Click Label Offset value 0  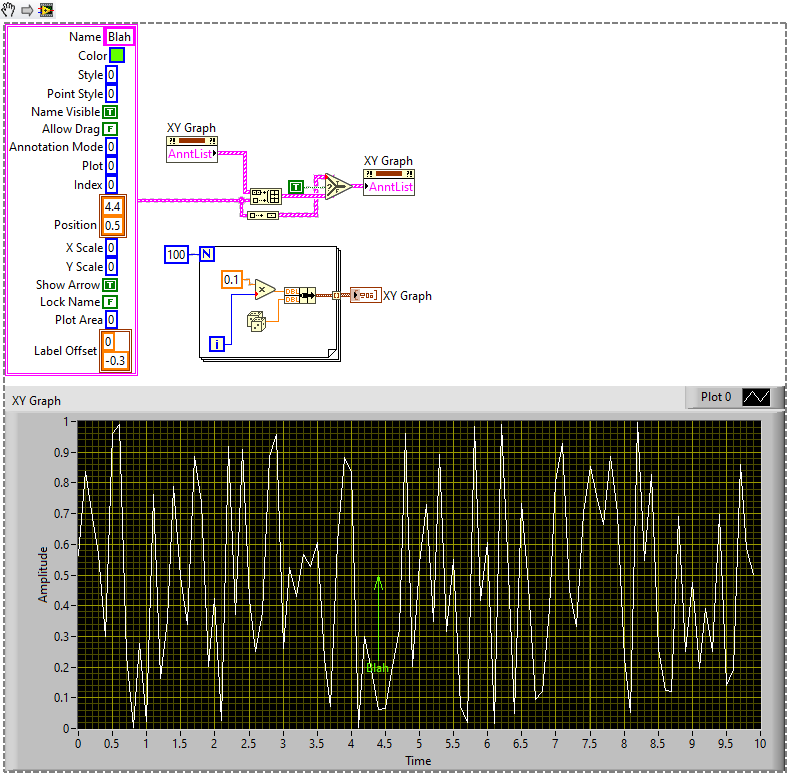pyautogui.click(x=108, y=342)
